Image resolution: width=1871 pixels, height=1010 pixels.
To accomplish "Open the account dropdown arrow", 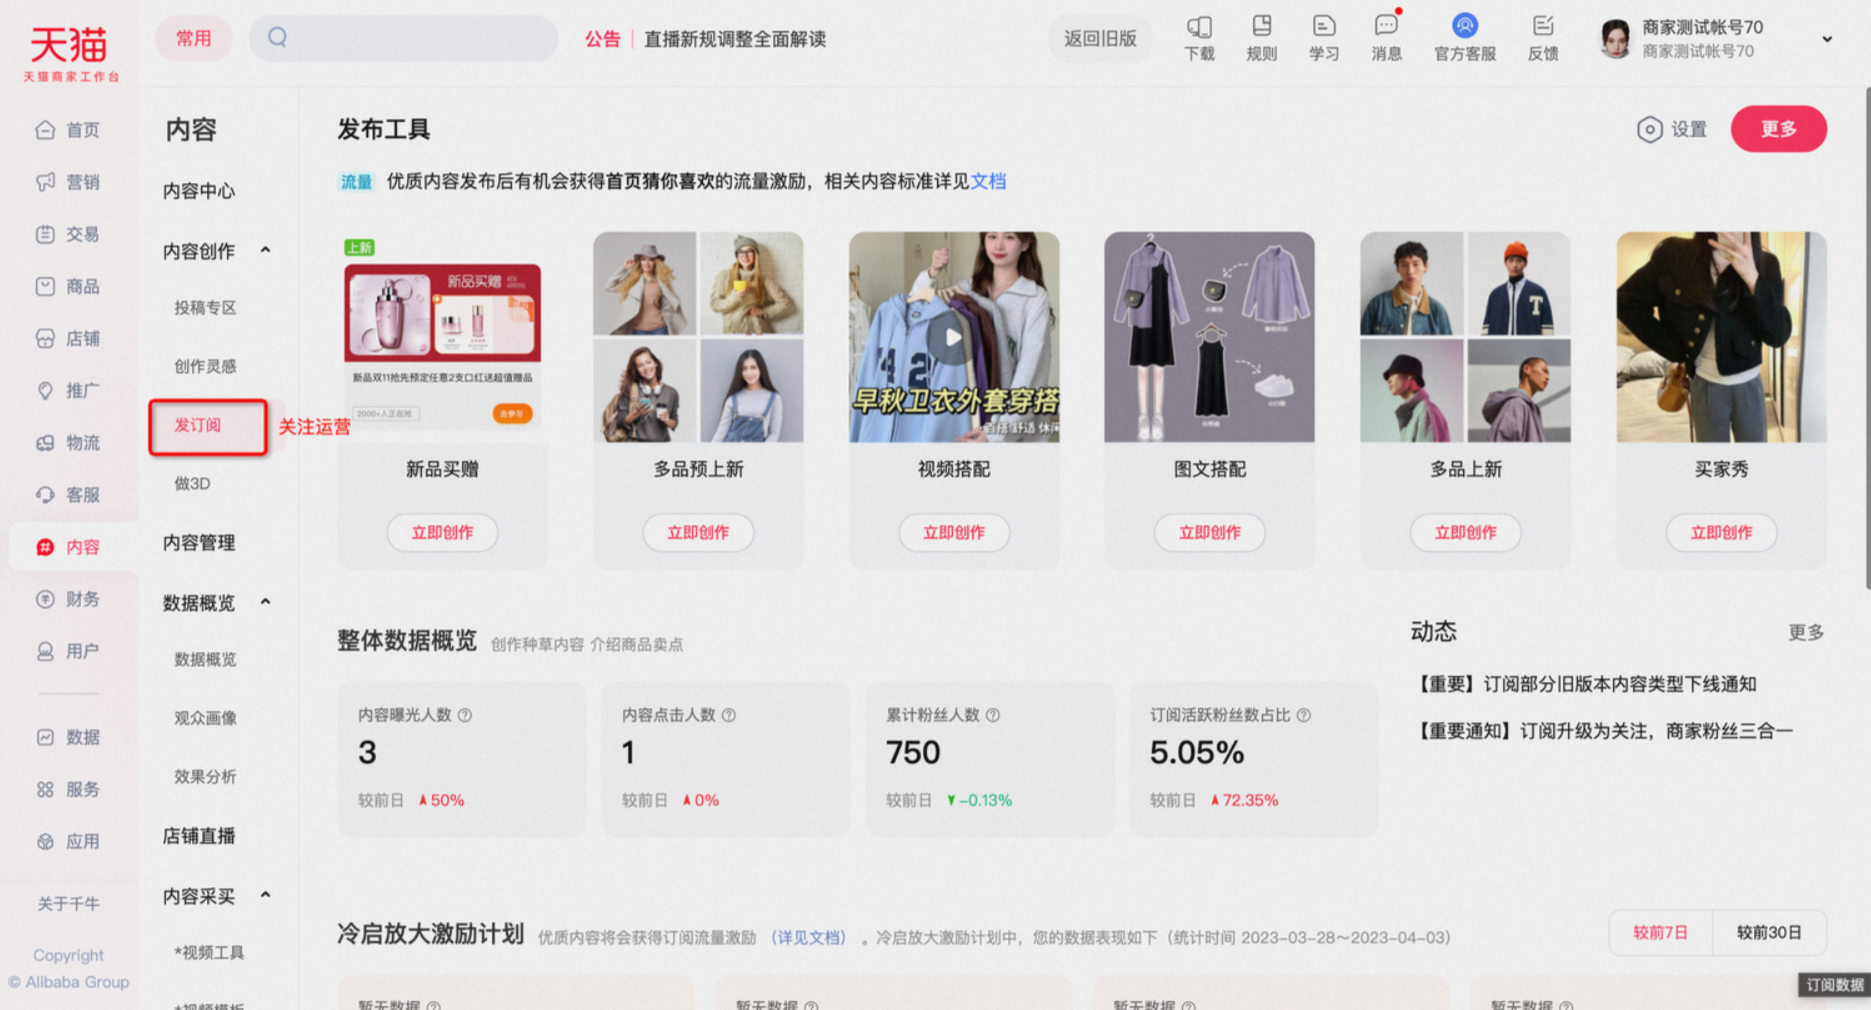I will coord(1827,39).
